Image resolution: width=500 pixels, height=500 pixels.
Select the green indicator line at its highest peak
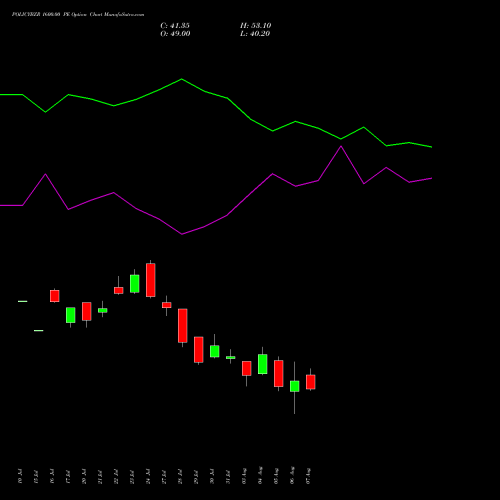pos(181,79)
